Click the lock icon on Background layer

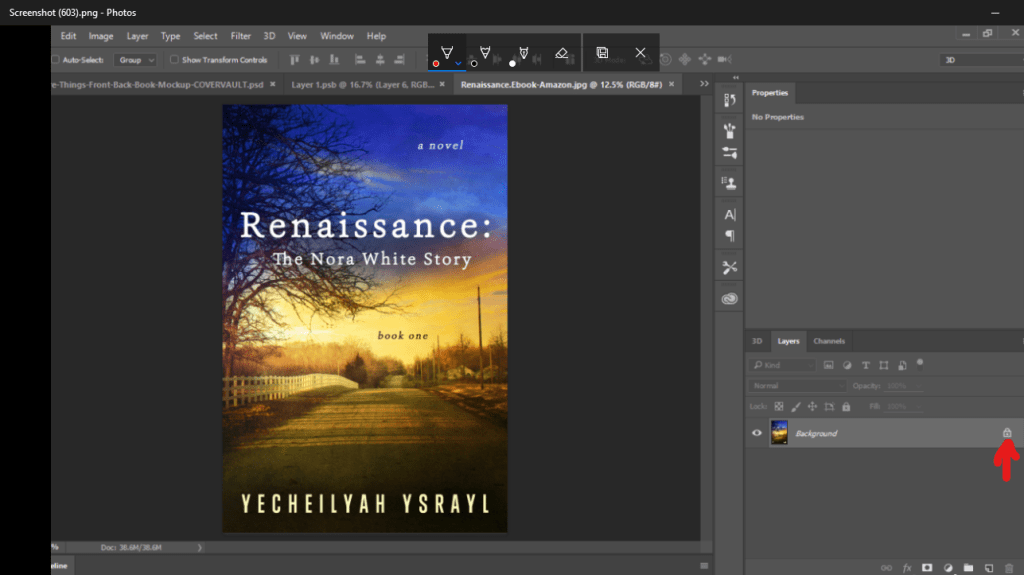[x=1007, y=433]
